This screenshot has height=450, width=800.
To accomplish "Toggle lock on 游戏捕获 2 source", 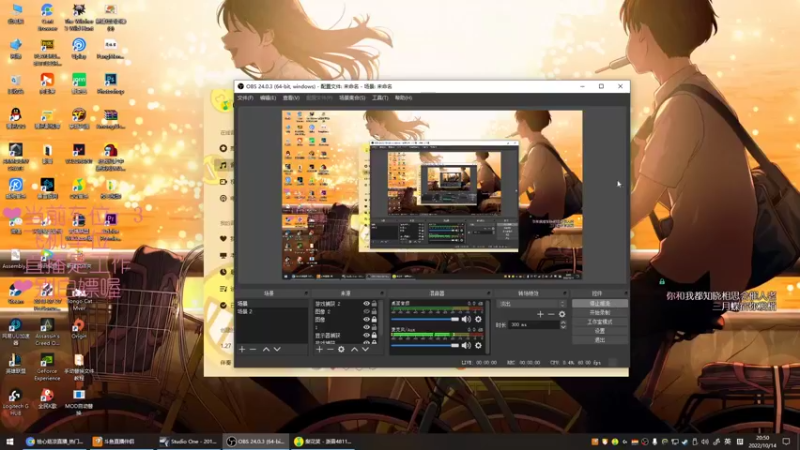I will [374, 304].
